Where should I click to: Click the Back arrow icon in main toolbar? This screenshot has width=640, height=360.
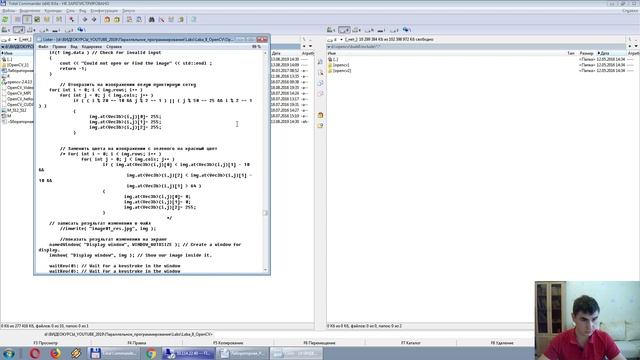point(84,19)
